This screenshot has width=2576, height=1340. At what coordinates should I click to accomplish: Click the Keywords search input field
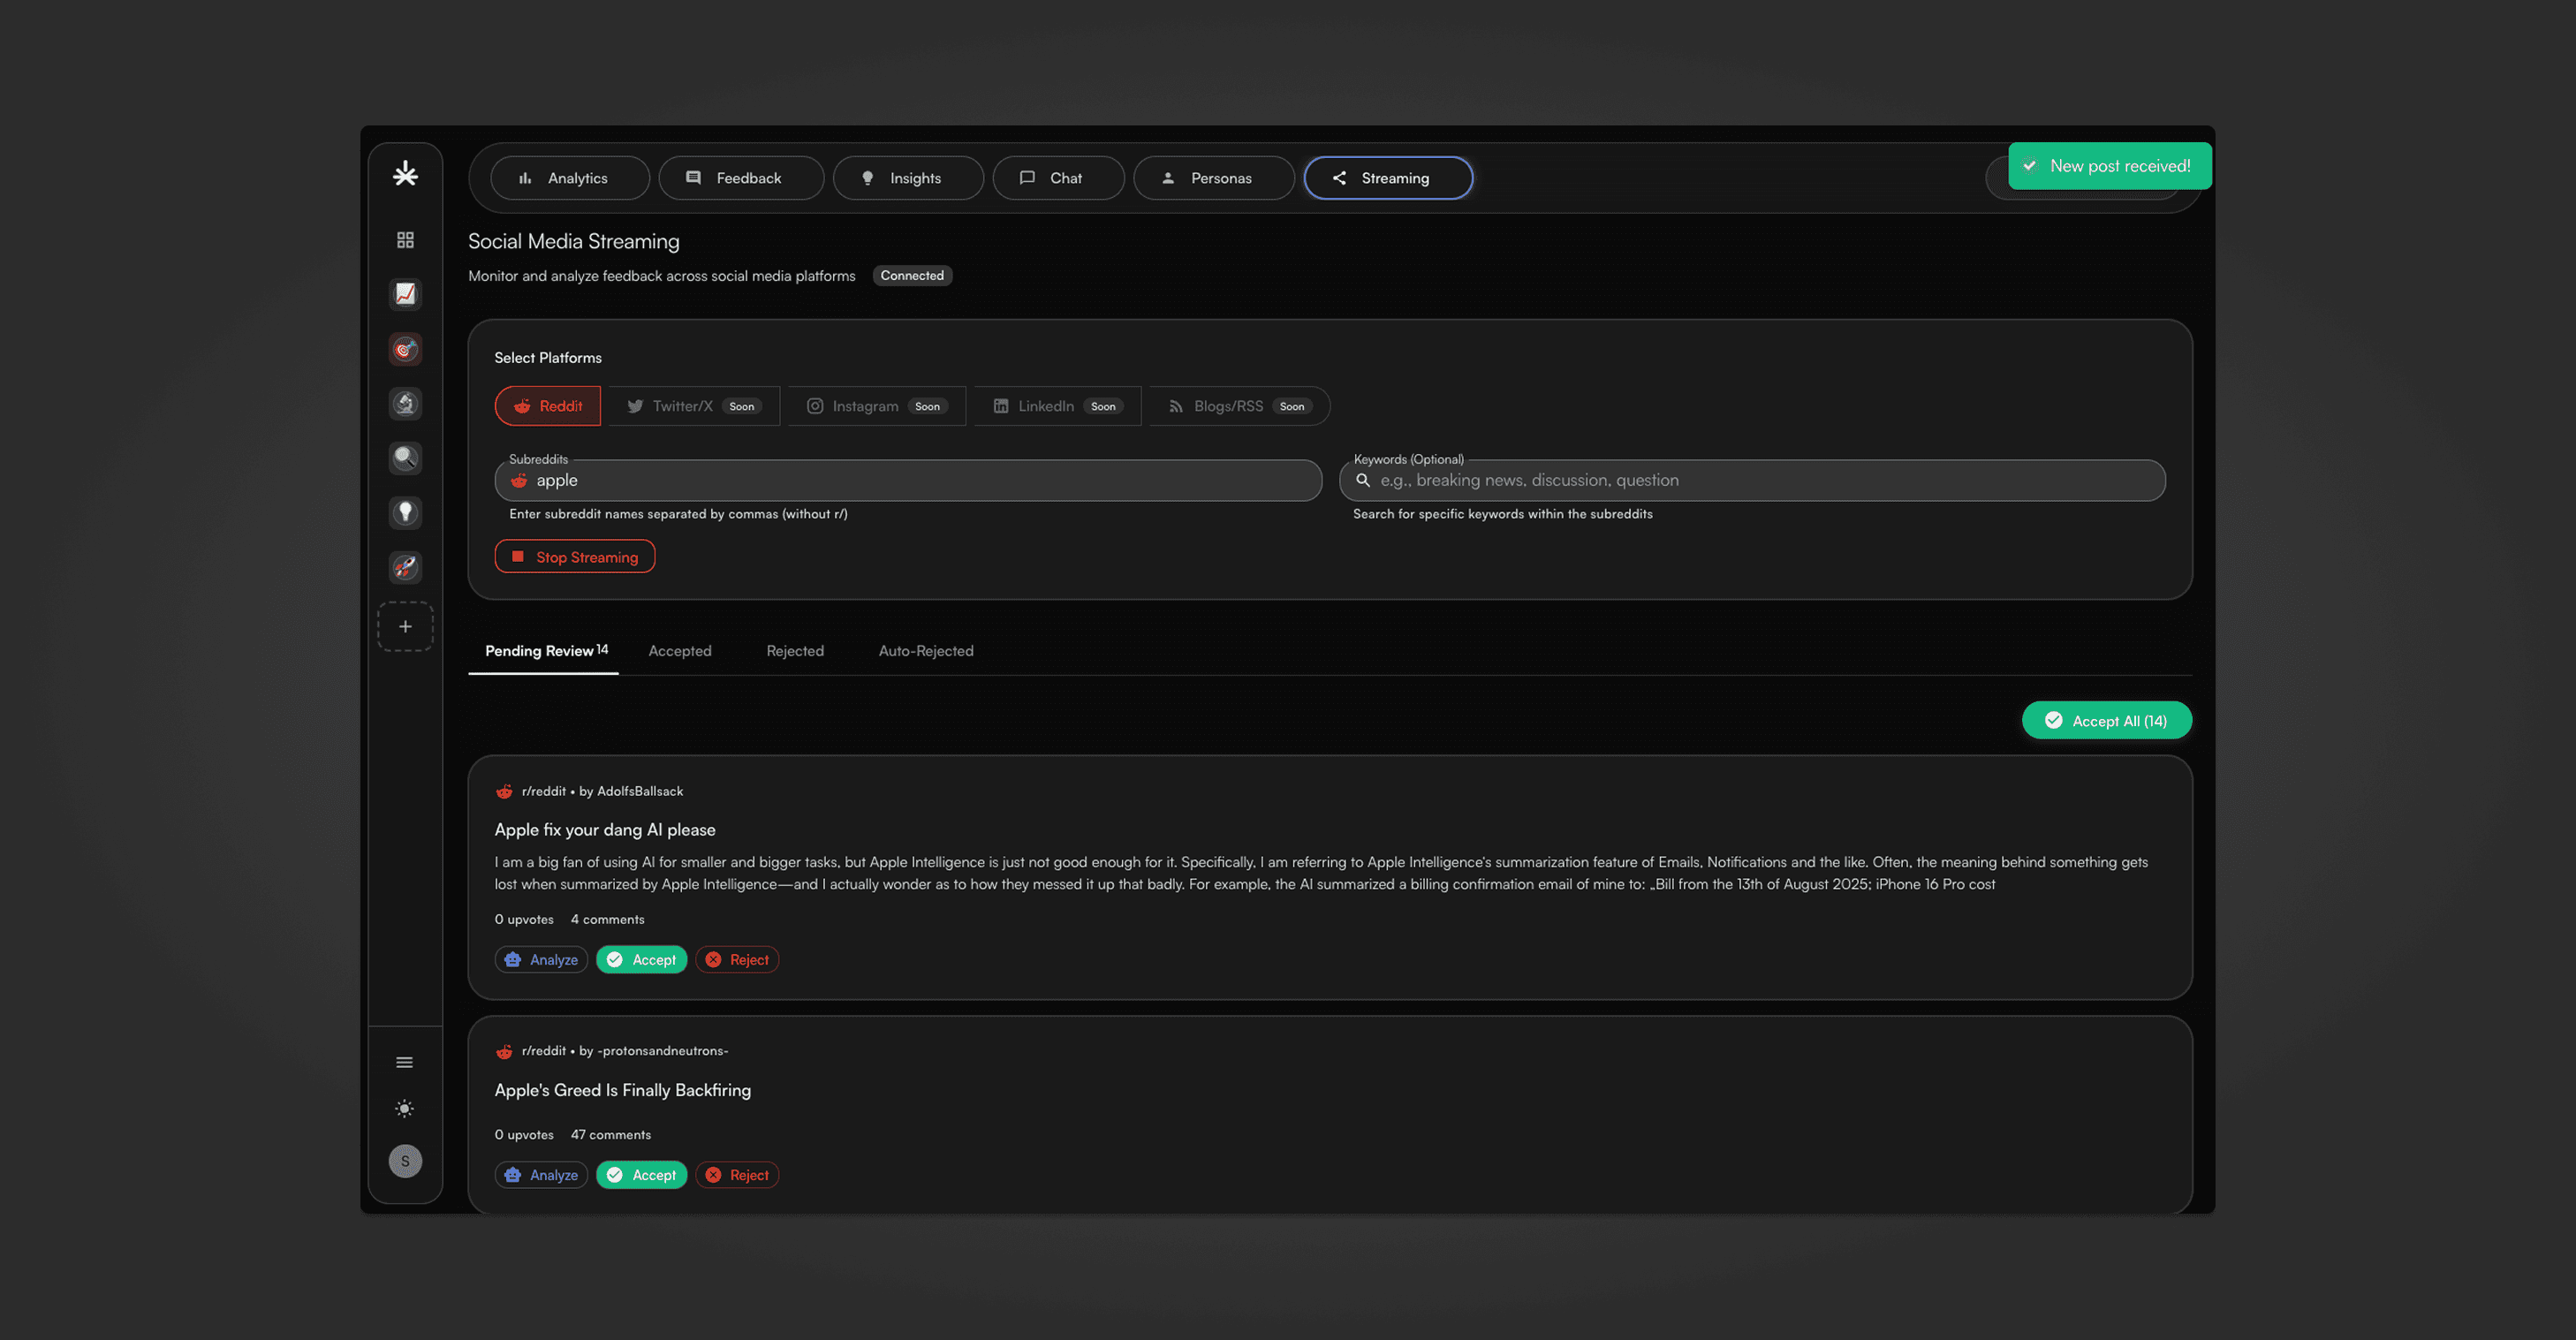tap(1760, 481)
